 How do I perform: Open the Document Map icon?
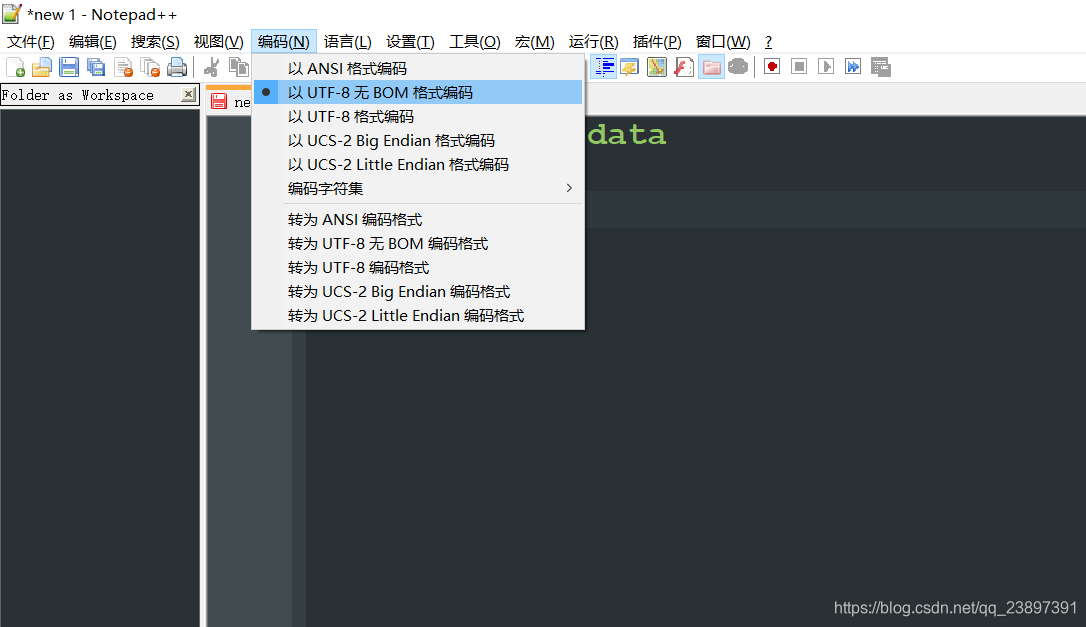click(657, 67)
